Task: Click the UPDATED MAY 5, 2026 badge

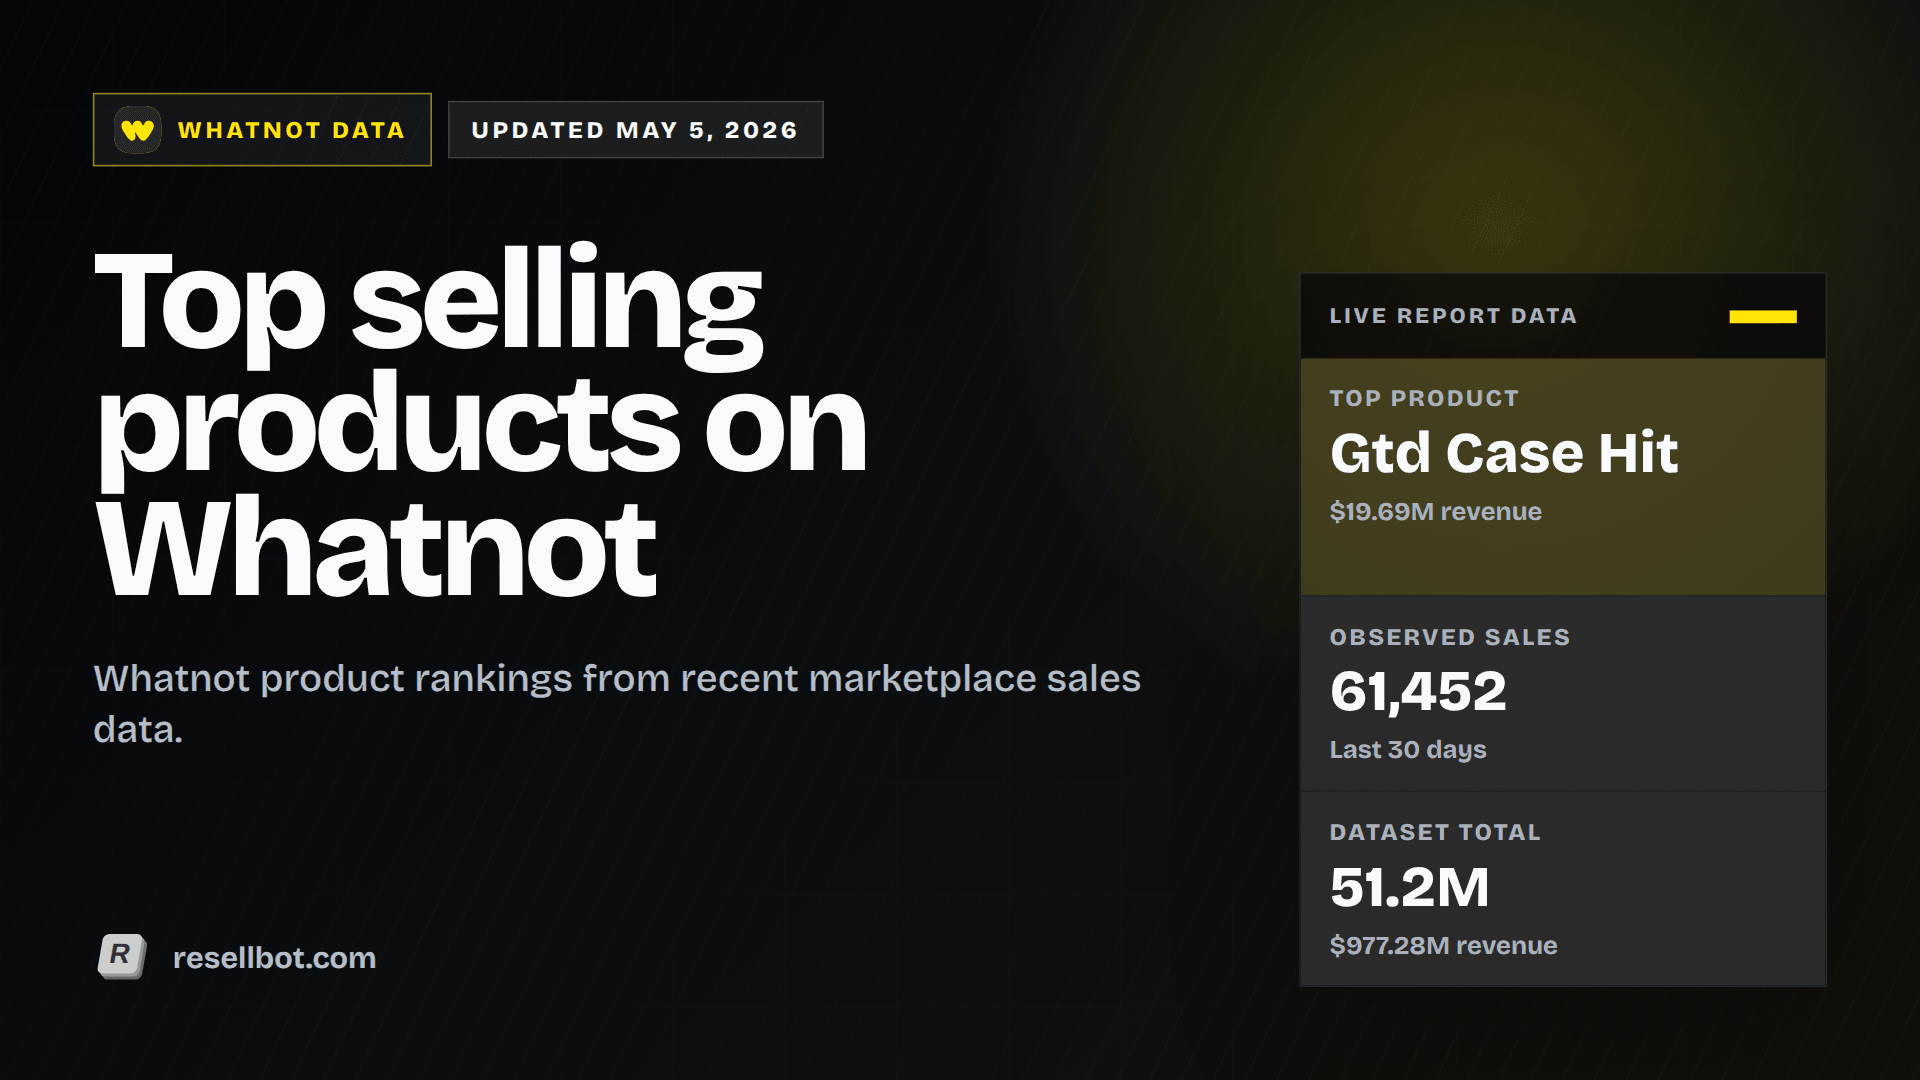Action: pyautogui.click(x=635, y=130)
